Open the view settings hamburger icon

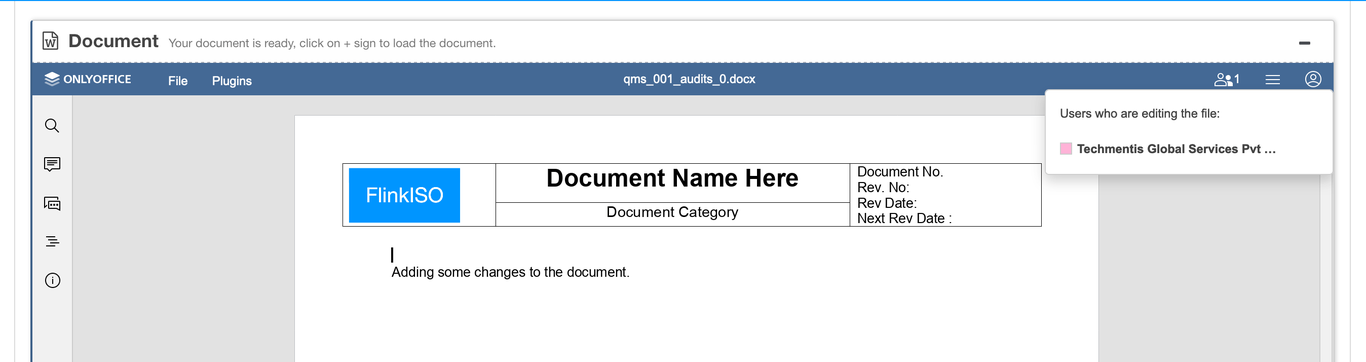1273,80
